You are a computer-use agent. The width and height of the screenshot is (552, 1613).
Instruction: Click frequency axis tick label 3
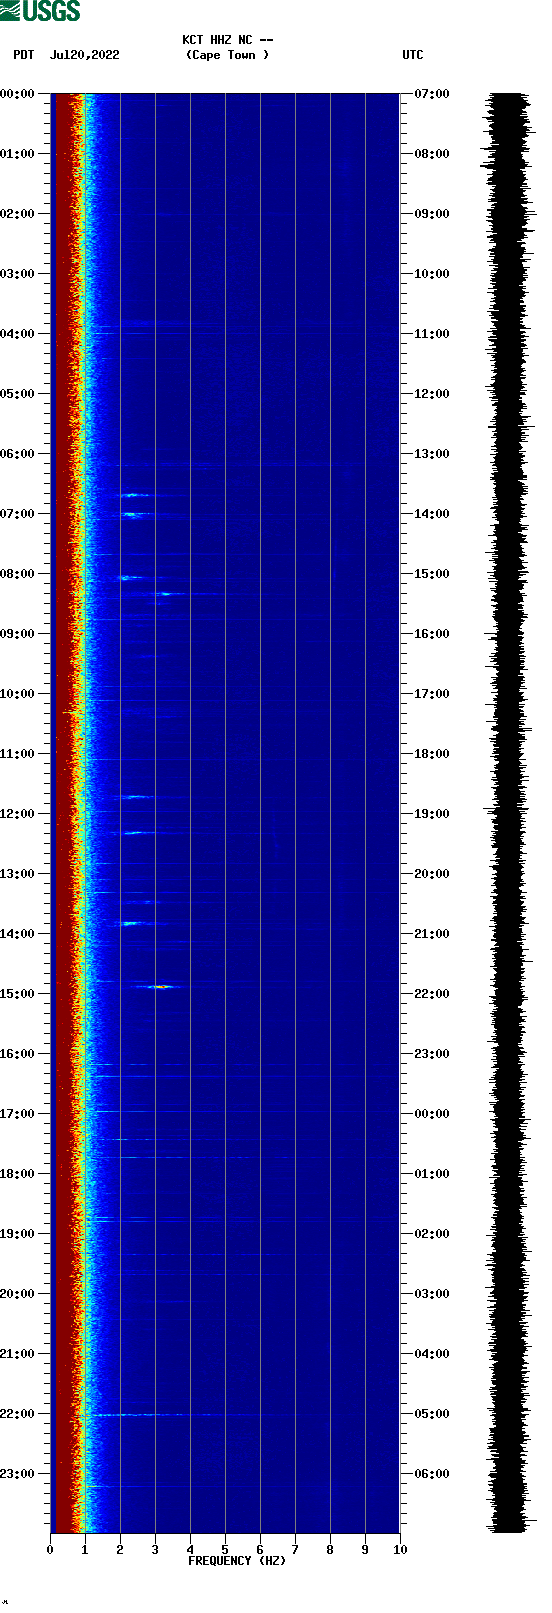pyautogui.click(x=155, y=1550)
